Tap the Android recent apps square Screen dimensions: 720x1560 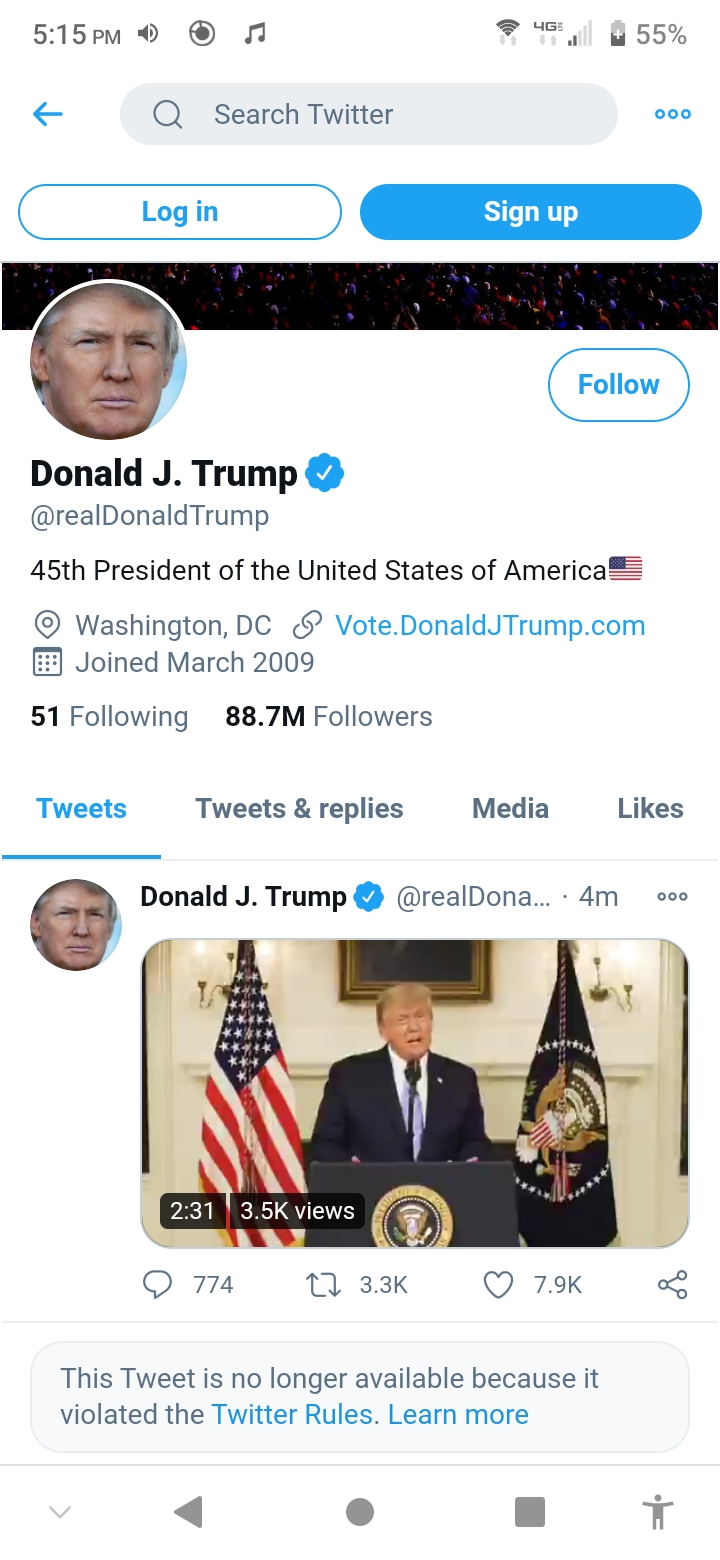tap(529, 1512)
